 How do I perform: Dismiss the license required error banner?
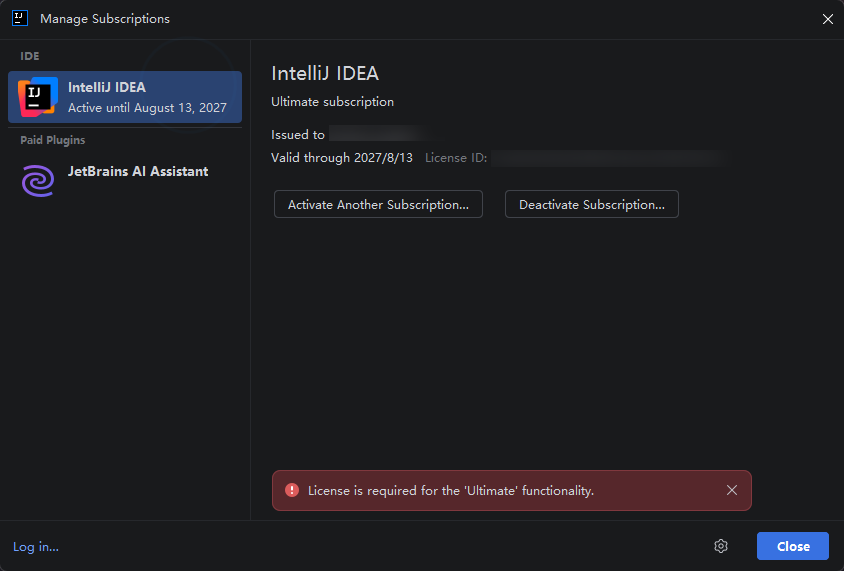click(732, 490)
